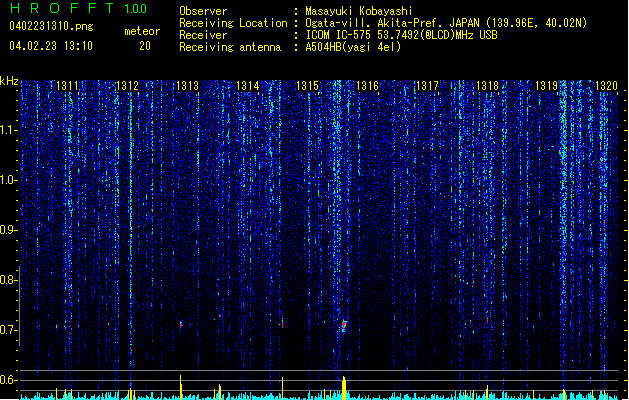629x400 pixels.
Task: Click the 1318 time marker
Action: (487, 86)
